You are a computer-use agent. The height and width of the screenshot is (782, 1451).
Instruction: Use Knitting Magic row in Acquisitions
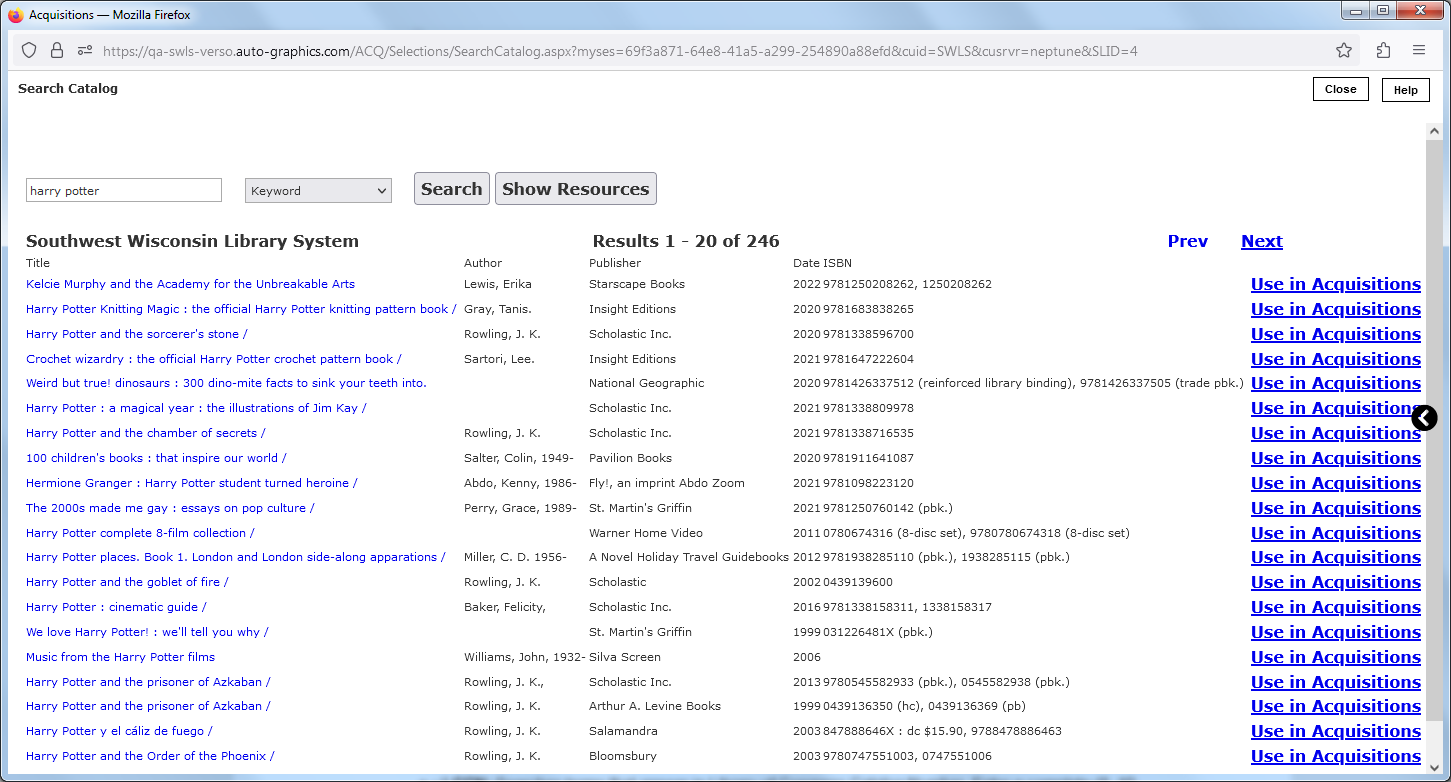tap(1335, 309)
